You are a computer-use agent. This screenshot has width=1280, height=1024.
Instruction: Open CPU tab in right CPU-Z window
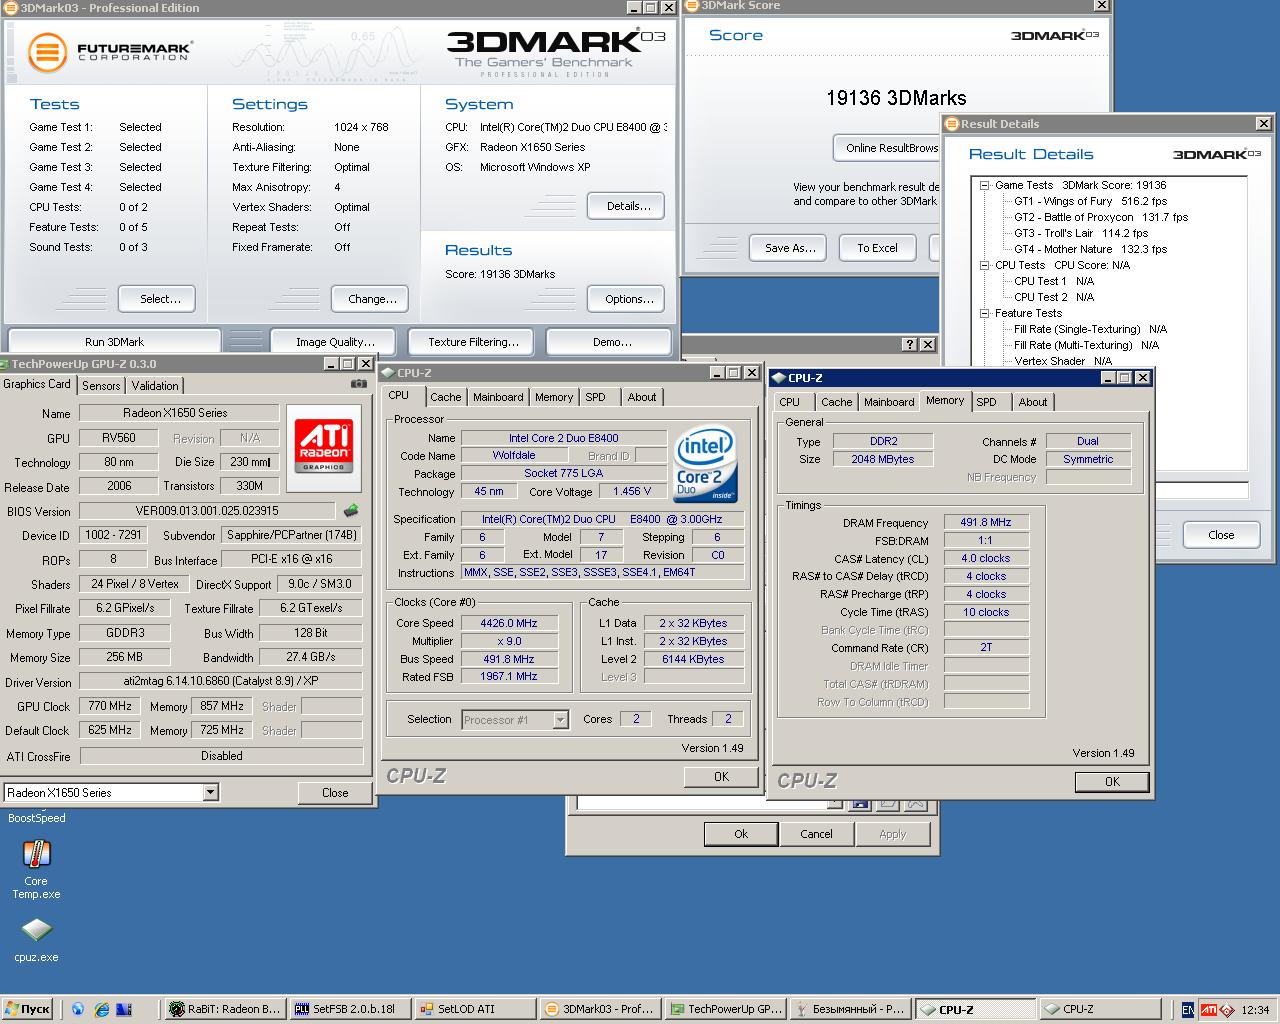790,402
